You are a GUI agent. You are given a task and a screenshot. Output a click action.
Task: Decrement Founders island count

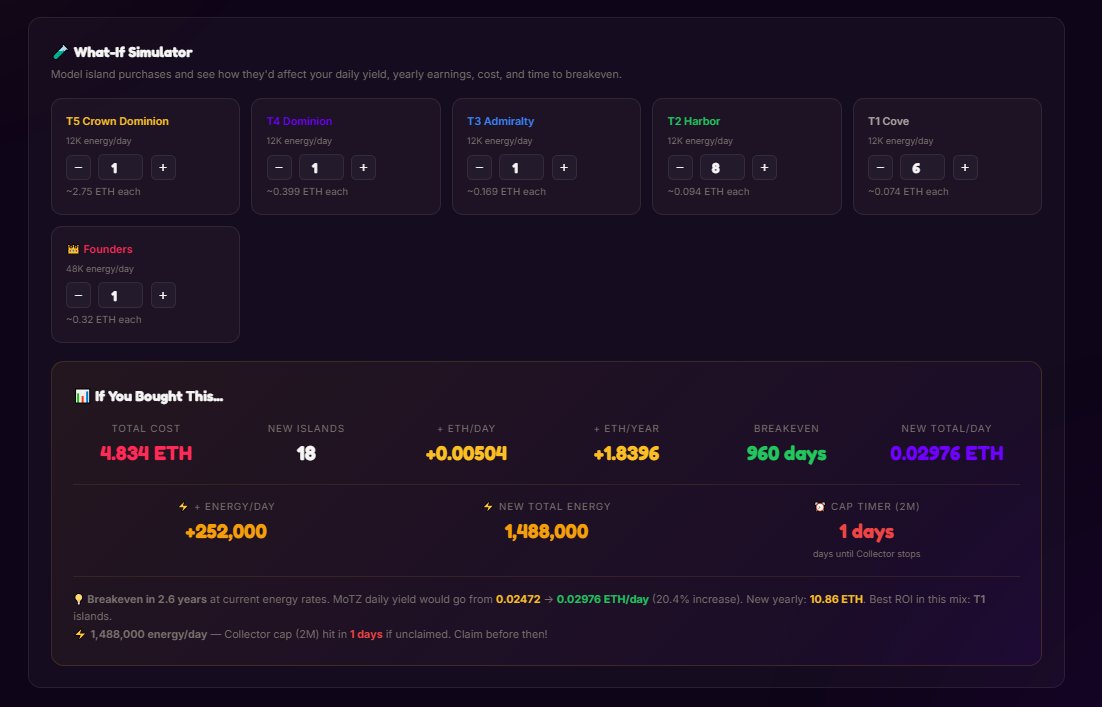79,295
